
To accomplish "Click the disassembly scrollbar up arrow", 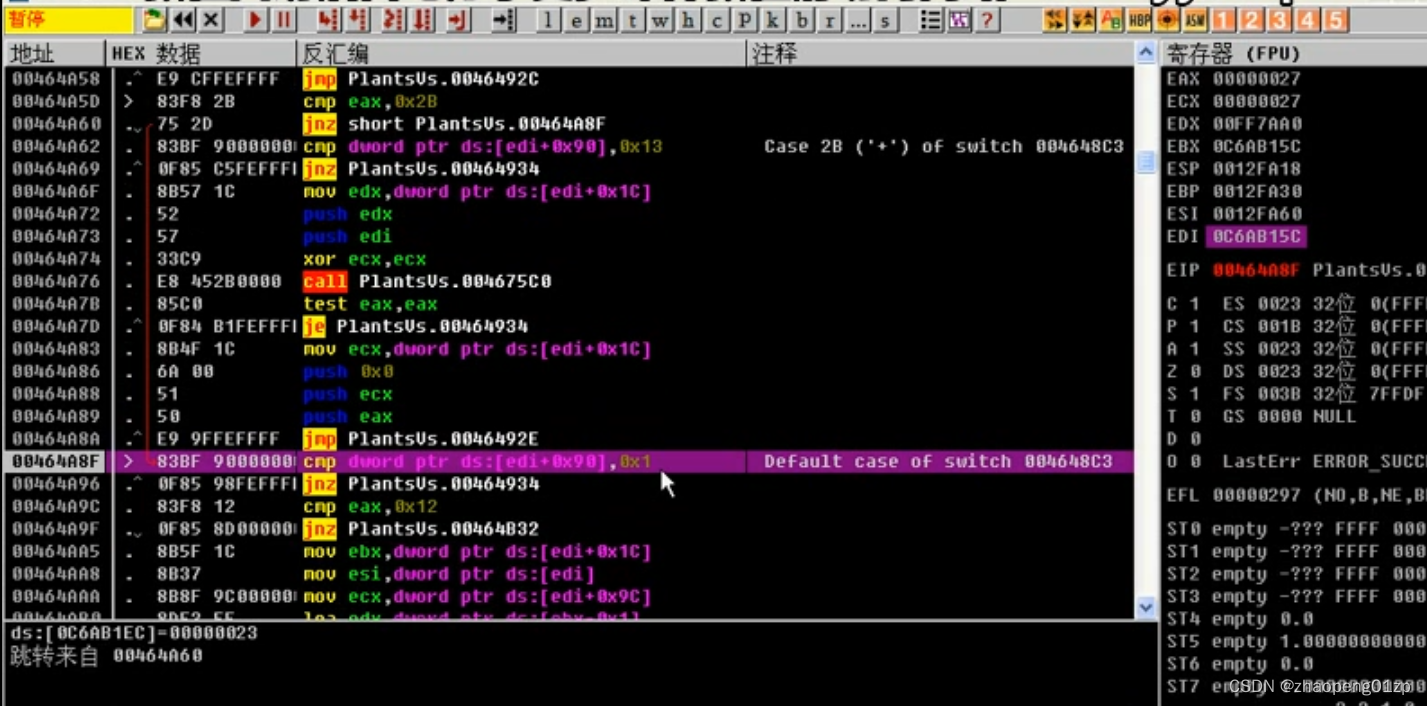I will [x=1146, y=54].
